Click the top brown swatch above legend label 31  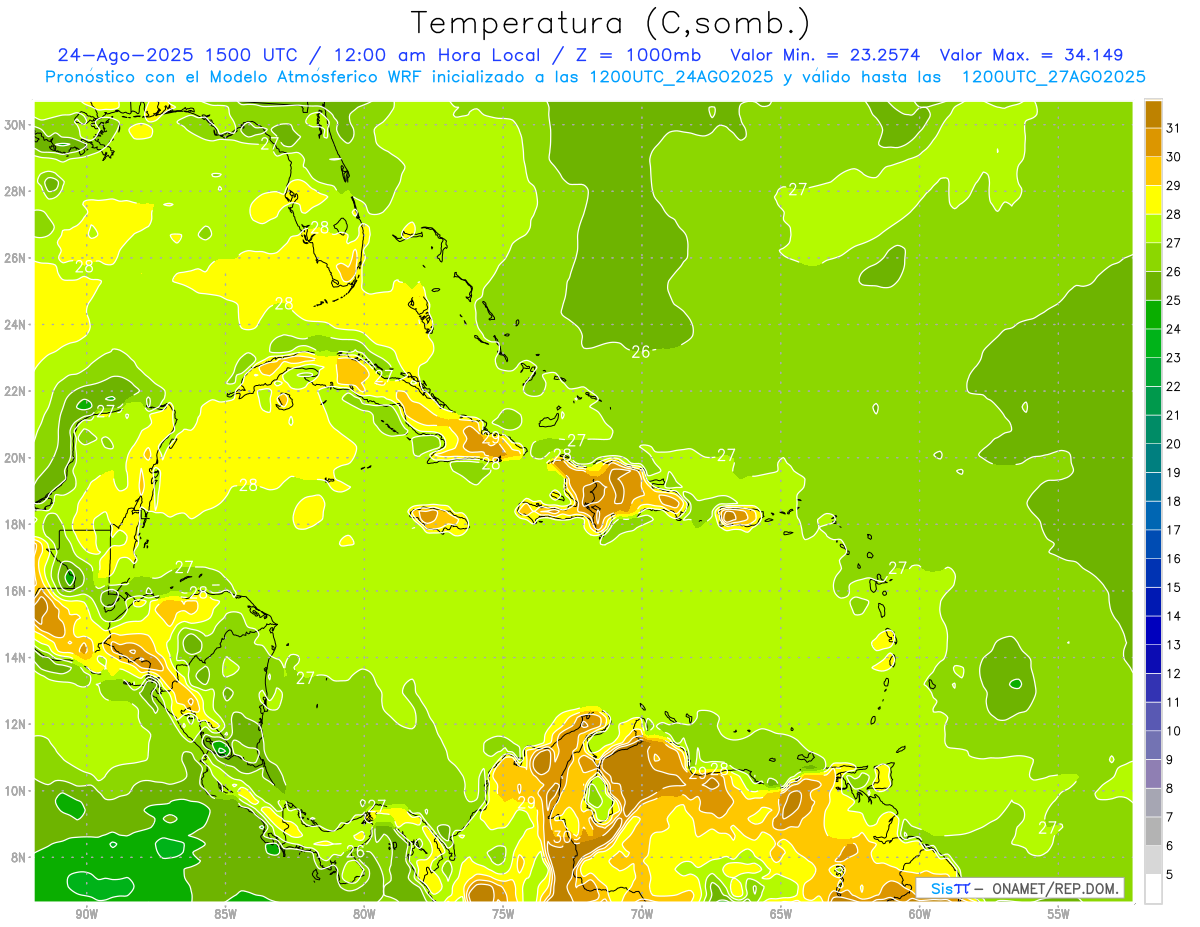(1153, 114)
